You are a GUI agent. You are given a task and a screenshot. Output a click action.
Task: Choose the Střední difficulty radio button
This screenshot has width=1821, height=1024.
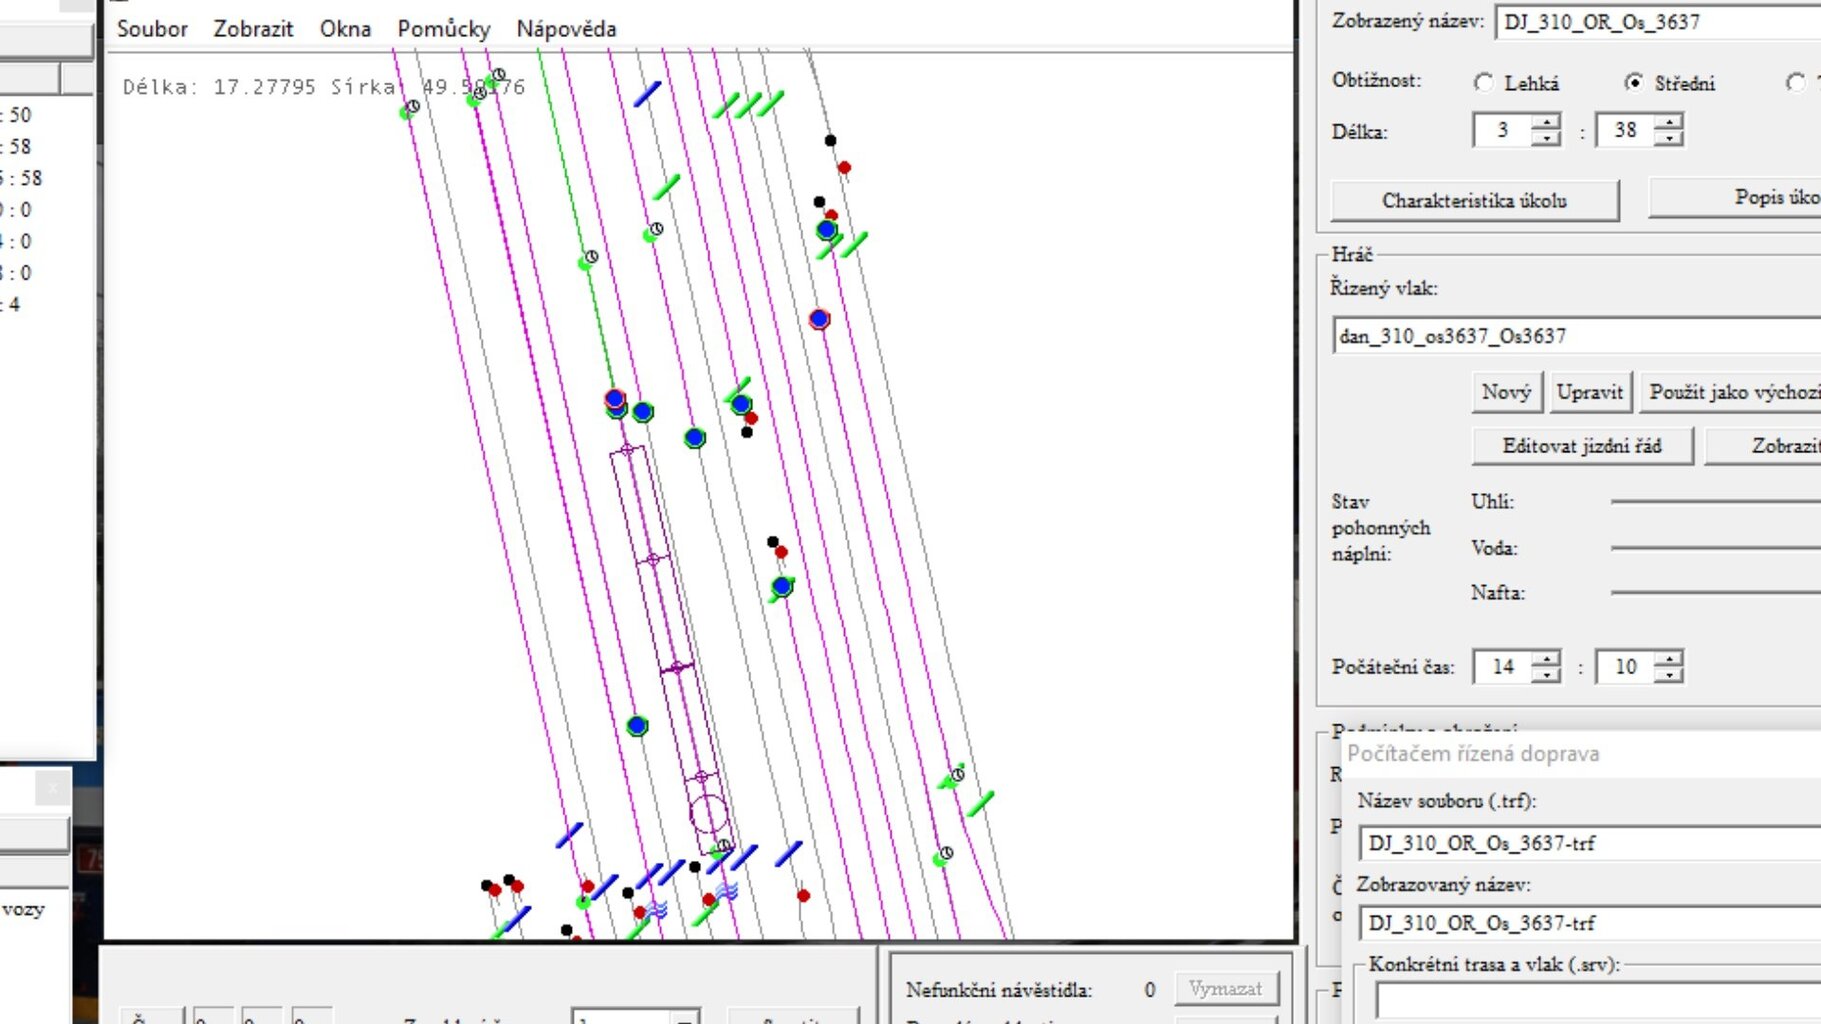tap(1634, 83)
